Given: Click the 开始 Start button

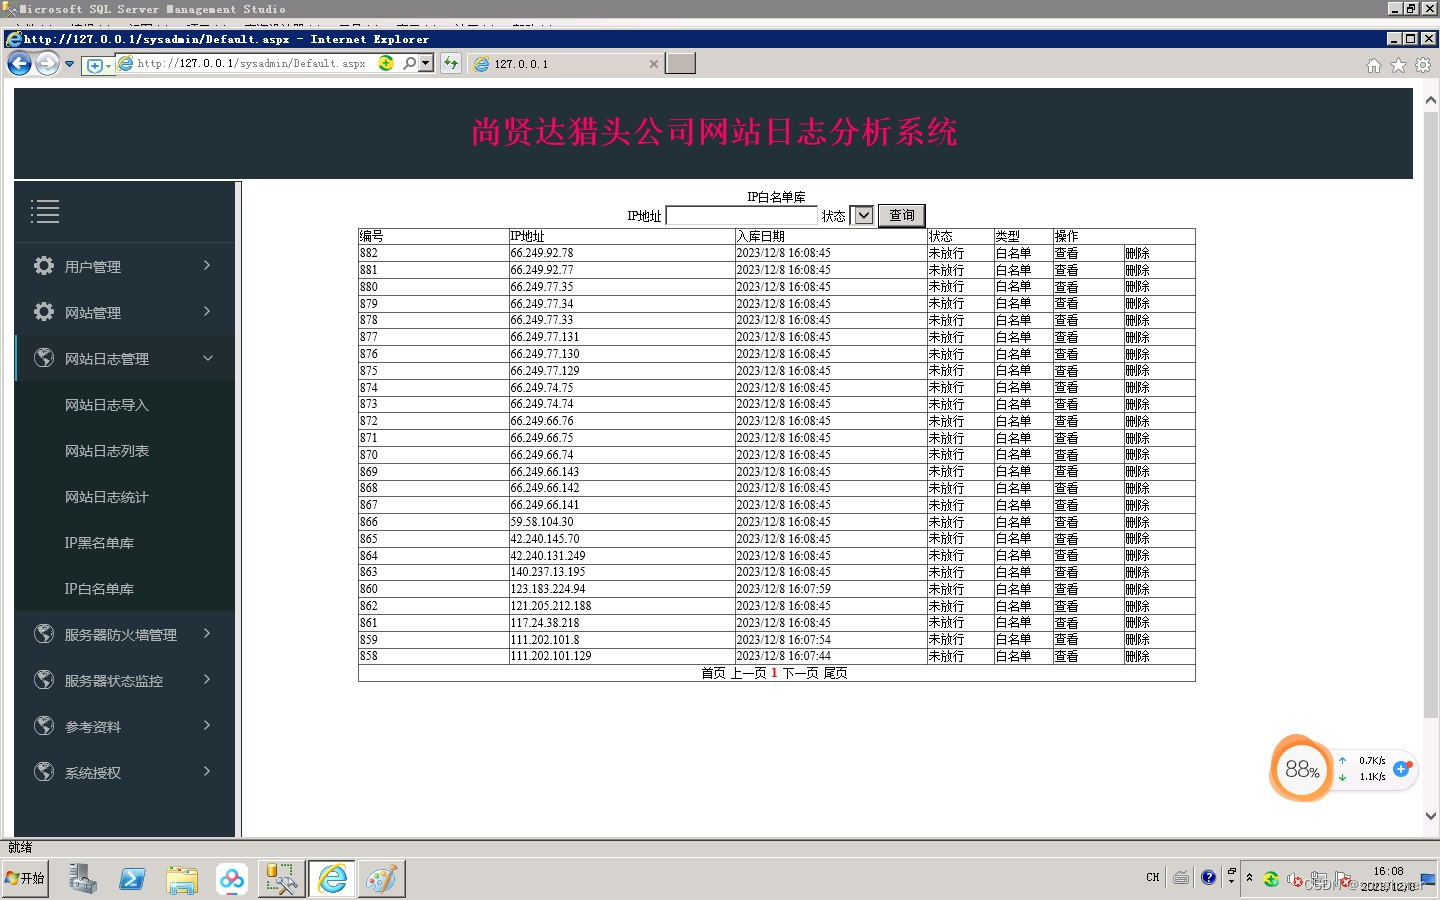Looking at the screenshot, I should click(25, 878).
